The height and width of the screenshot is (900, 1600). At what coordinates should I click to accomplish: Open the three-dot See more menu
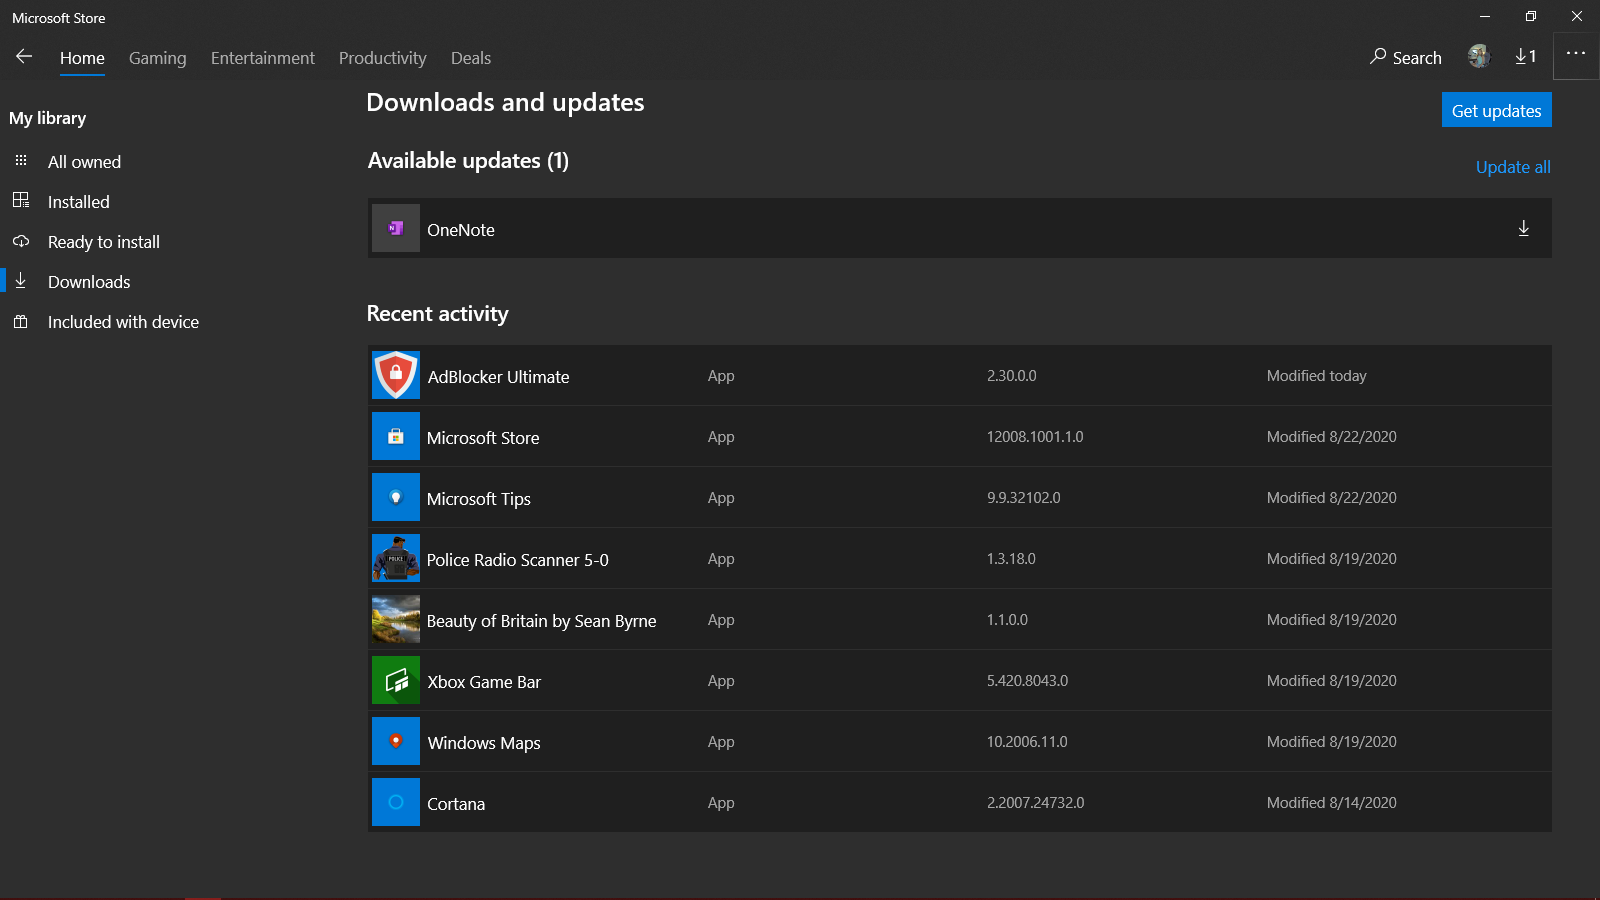point(1576,54)
